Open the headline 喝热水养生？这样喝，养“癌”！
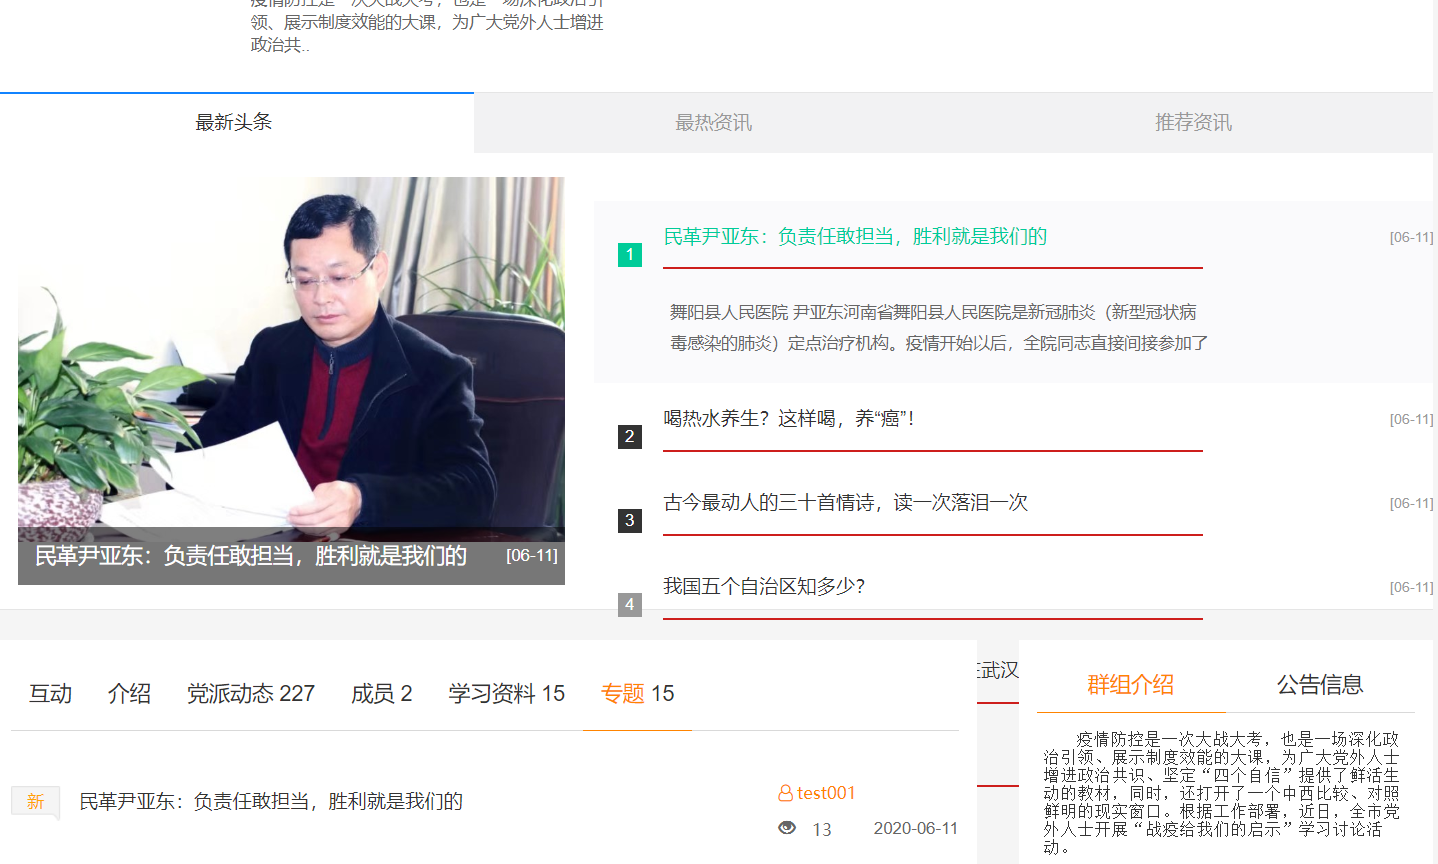 pos(788,419)
